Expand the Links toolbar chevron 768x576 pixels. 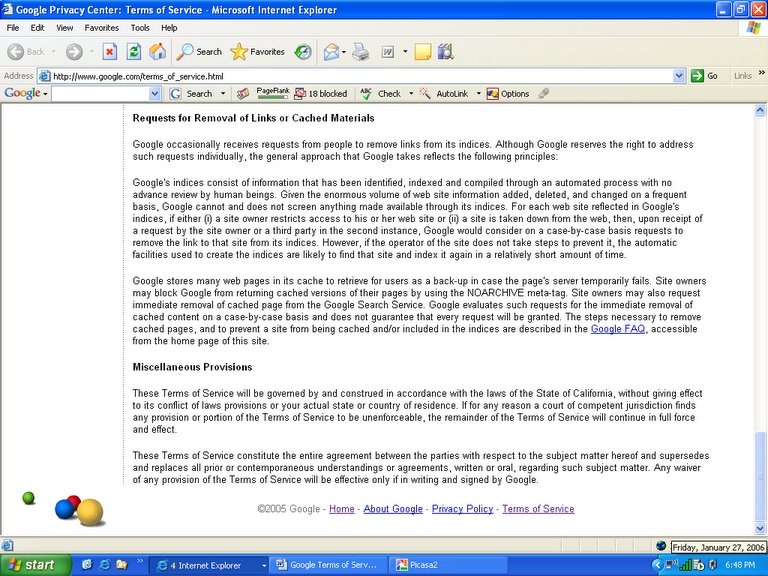click(x=761, y=73)
